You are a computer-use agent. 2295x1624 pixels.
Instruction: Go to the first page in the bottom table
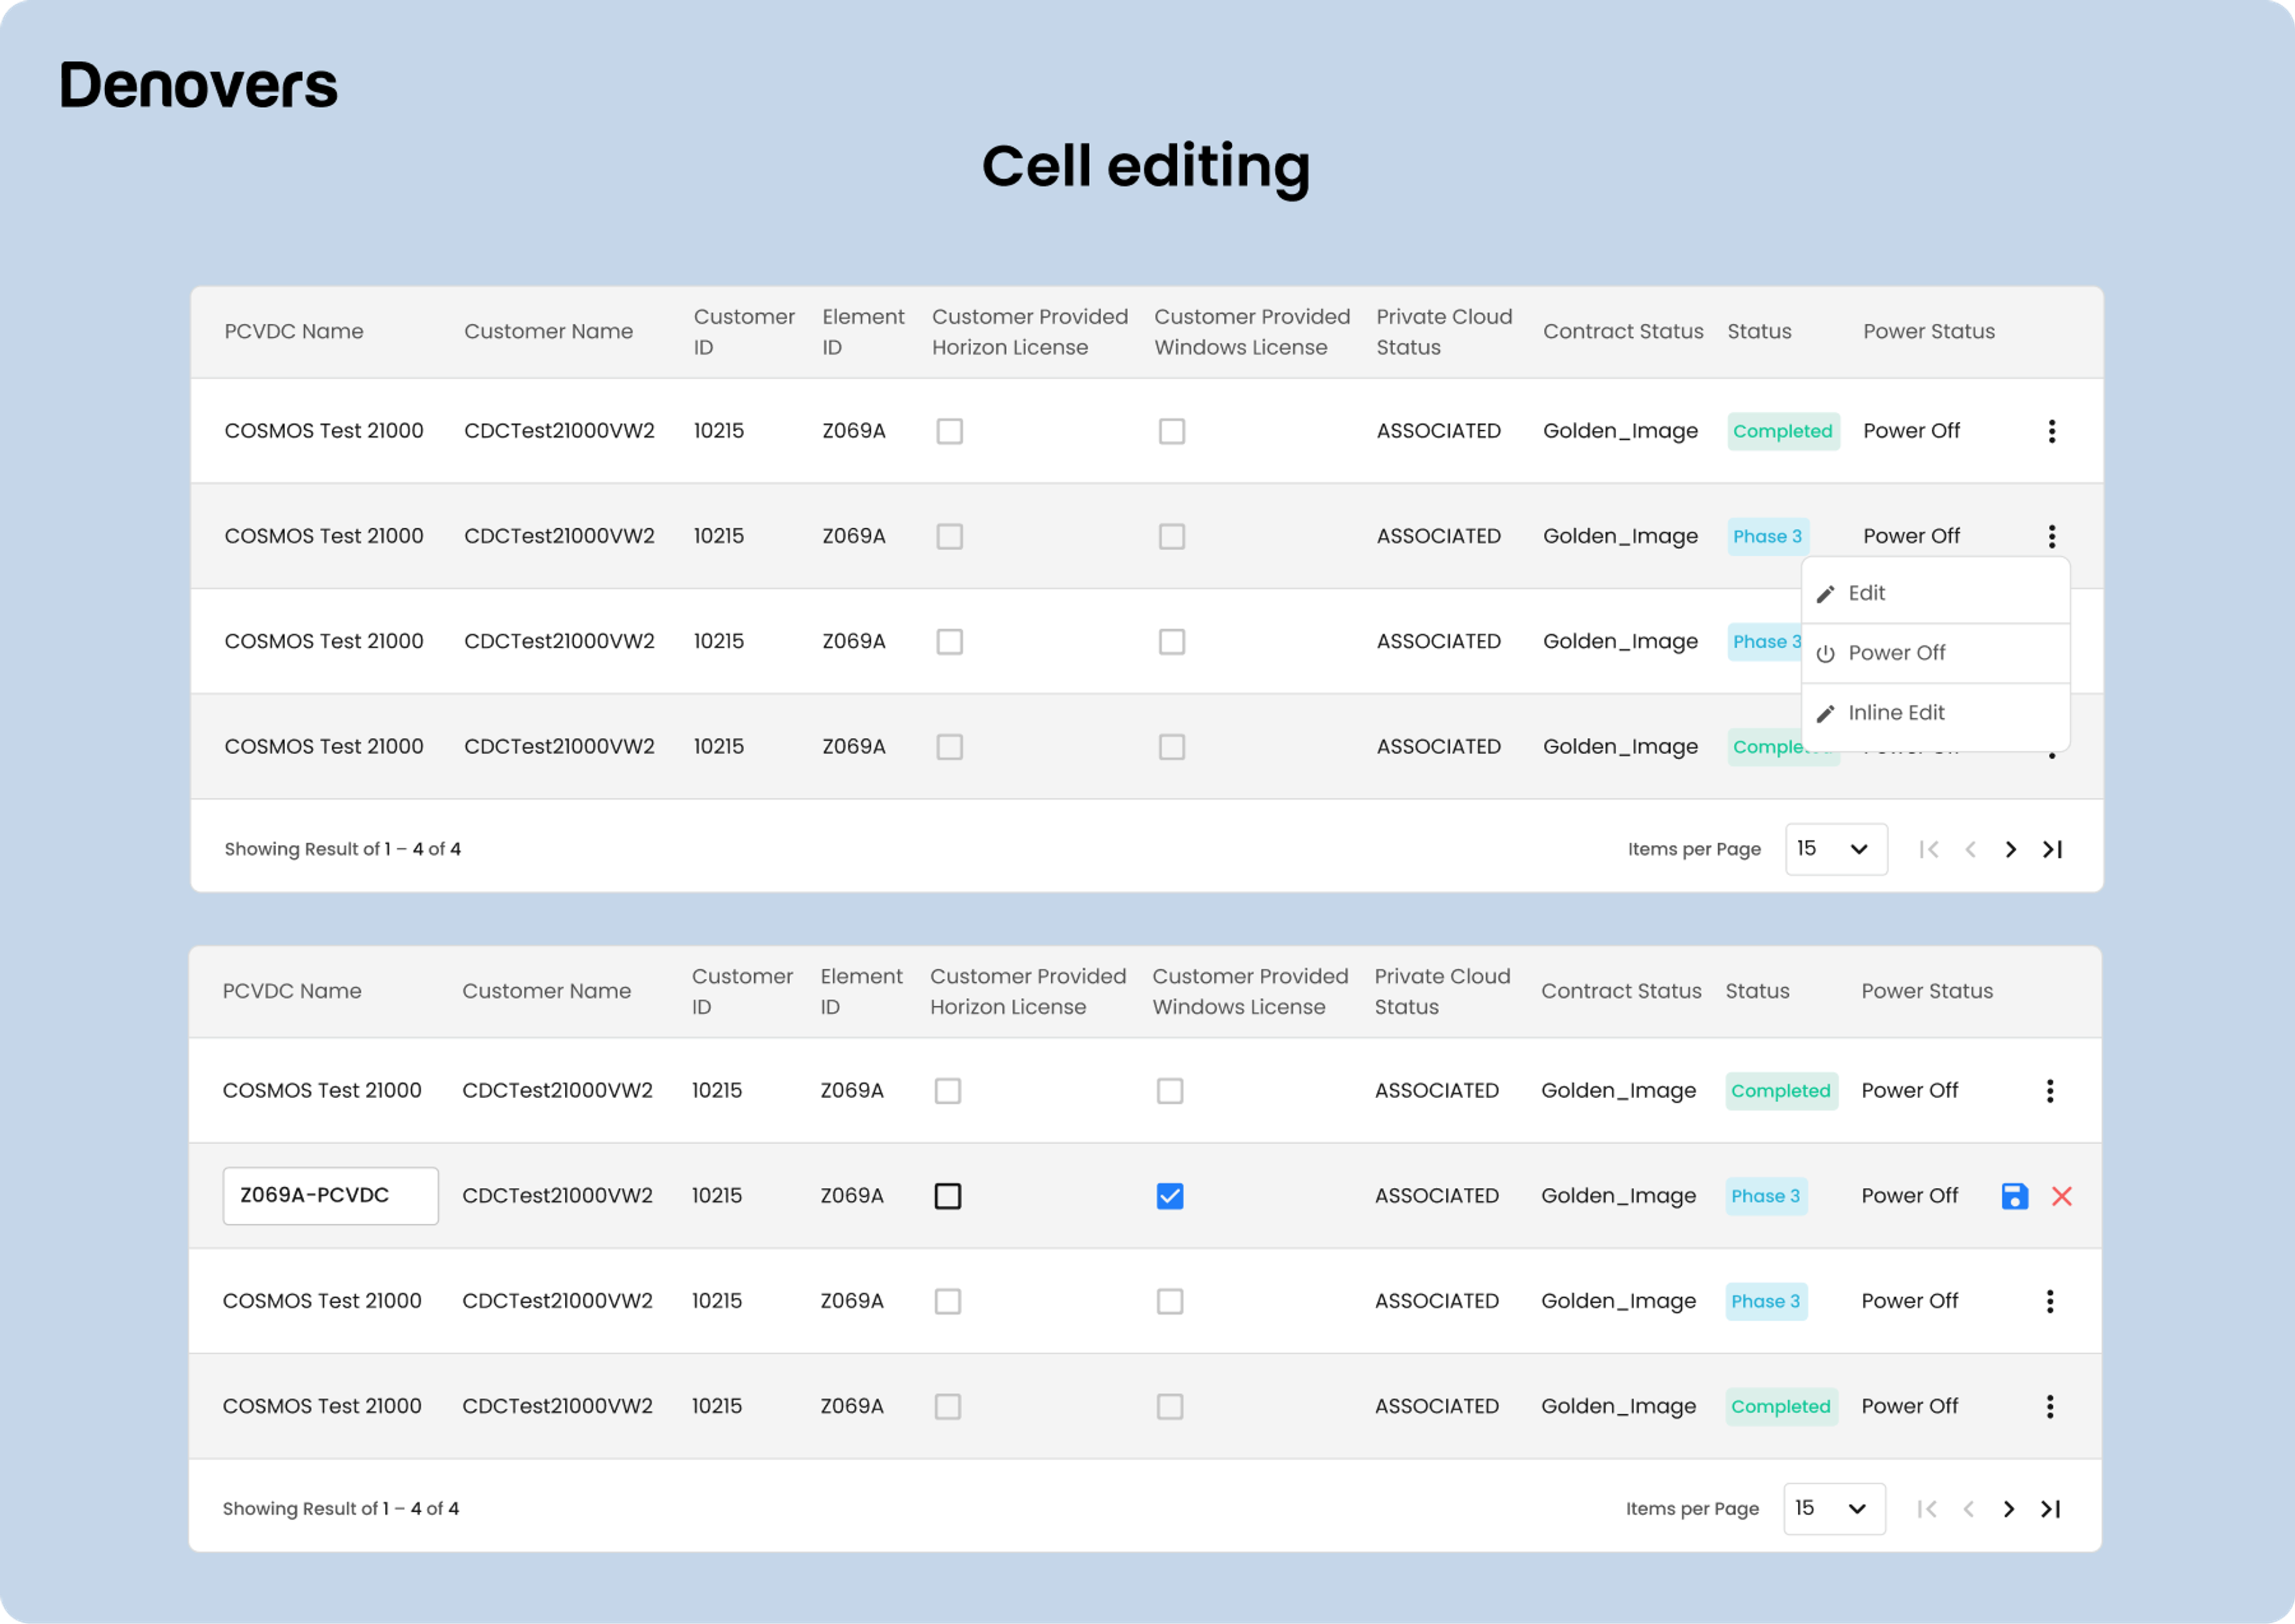[1927, 1509]
